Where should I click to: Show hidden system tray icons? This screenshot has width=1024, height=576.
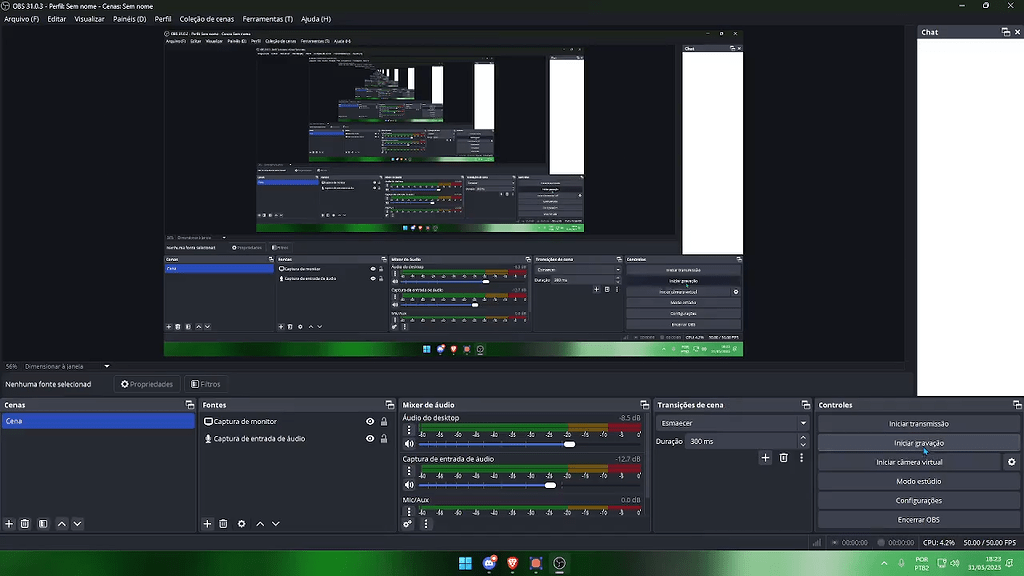[884, 563]
